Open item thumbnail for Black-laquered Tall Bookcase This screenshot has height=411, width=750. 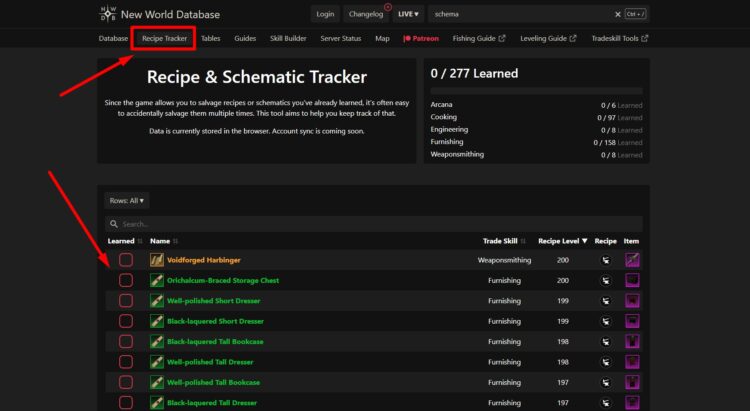coord(632,342)
